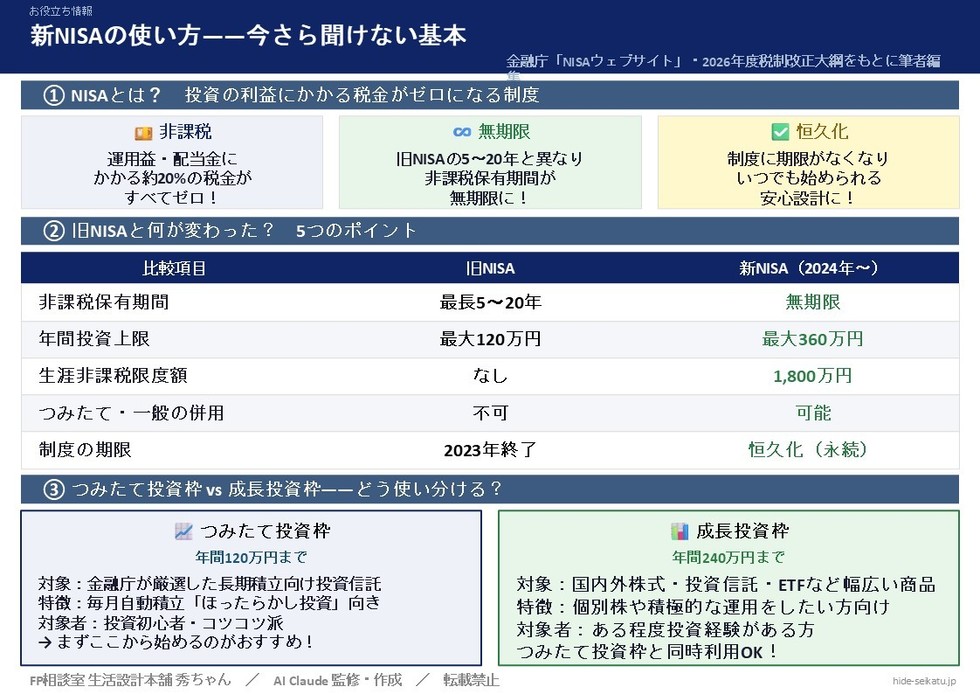Click the 新NISAの使い方 main title
The width and height of the screenshot is (980, 694).
(x=248, y=35)
